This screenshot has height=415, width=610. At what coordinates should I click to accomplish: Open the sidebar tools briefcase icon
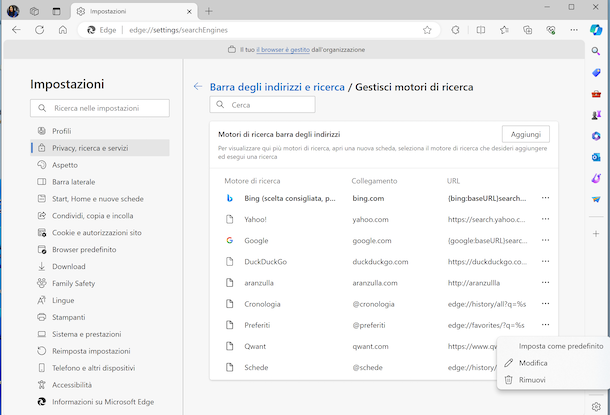(x=596, y=94)
